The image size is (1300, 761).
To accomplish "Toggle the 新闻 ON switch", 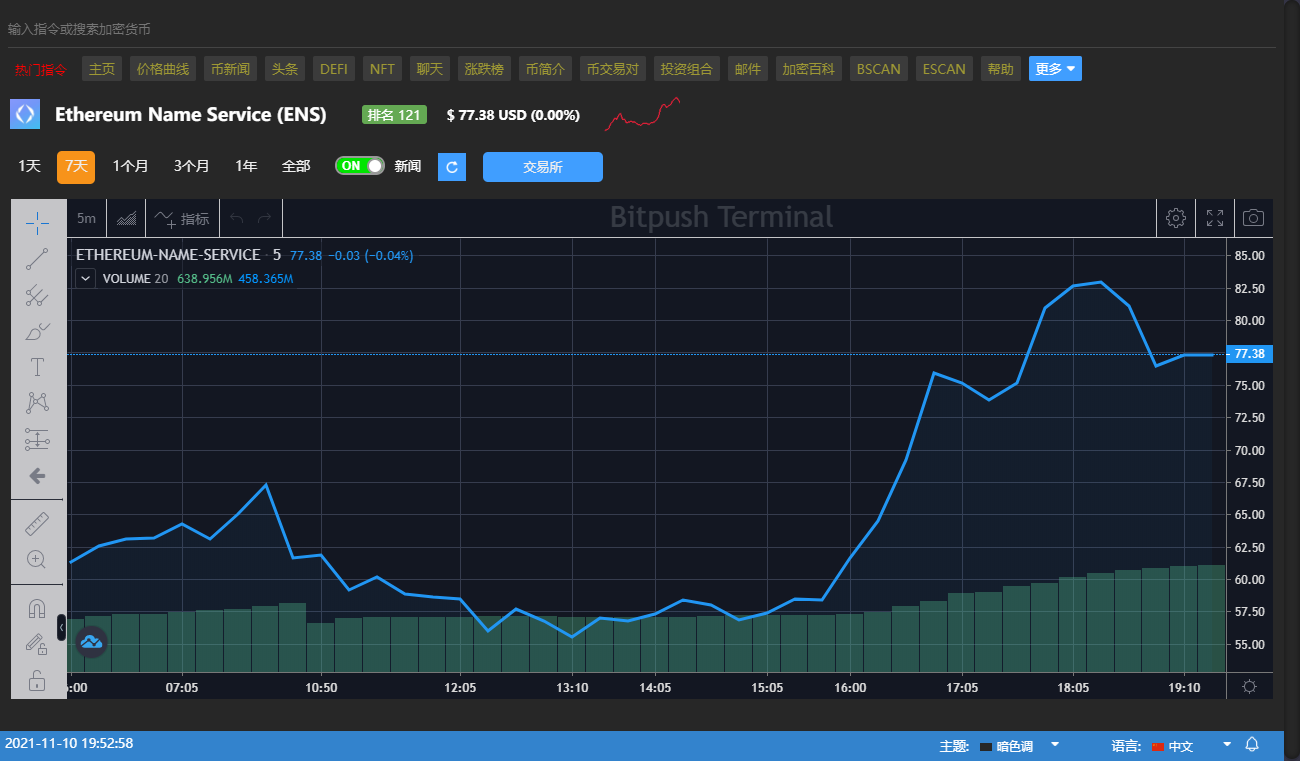I will tap(360, 166).
